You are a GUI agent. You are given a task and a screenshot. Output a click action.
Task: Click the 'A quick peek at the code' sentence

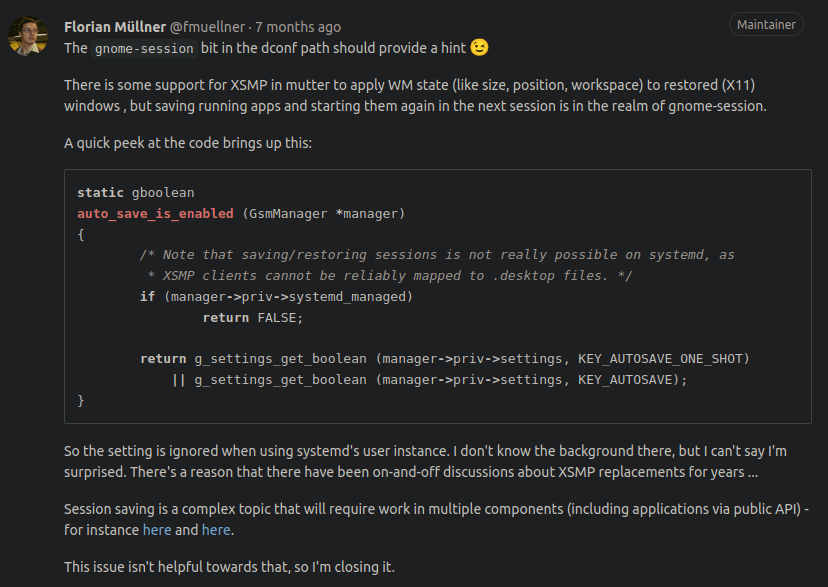click(188, 143)
